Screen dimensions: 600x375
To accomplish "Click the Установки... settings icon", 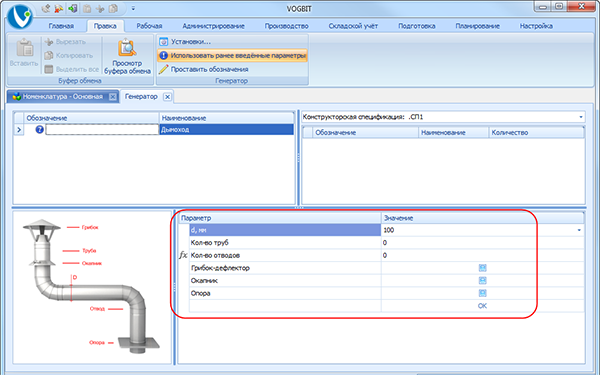I will point(163,42).
